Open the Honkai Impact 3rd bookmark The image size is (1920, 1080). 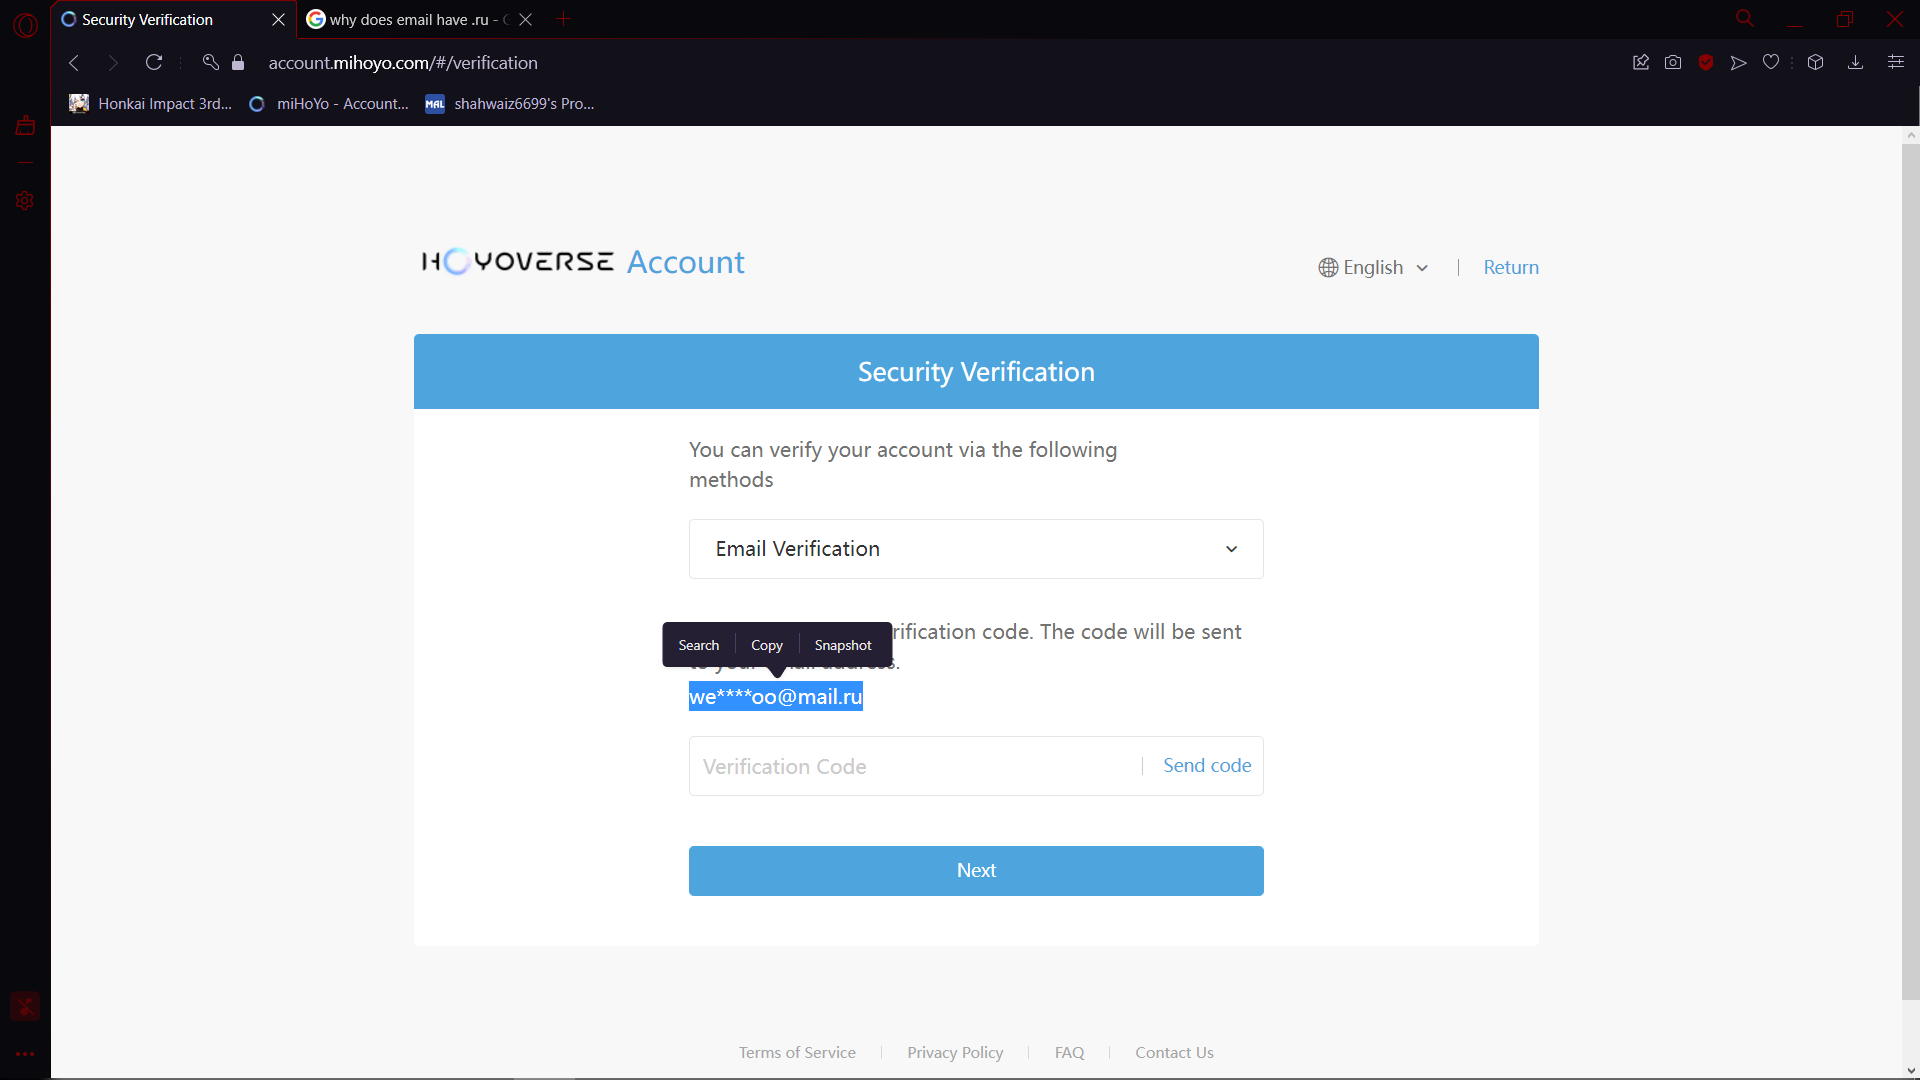(x=150, y=103)
